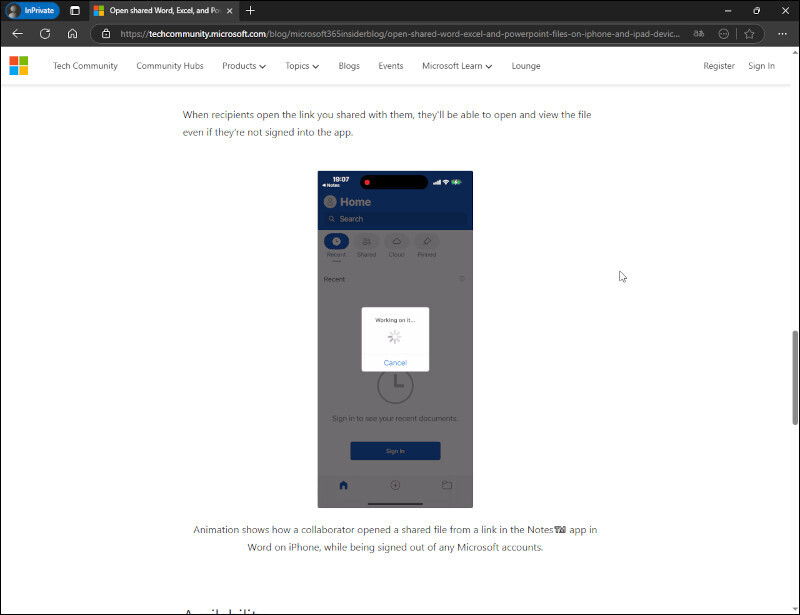The width and height of the screenshot is (800, 615).
Task: Open browser Settings and more menu
Action: pos(782,34)
